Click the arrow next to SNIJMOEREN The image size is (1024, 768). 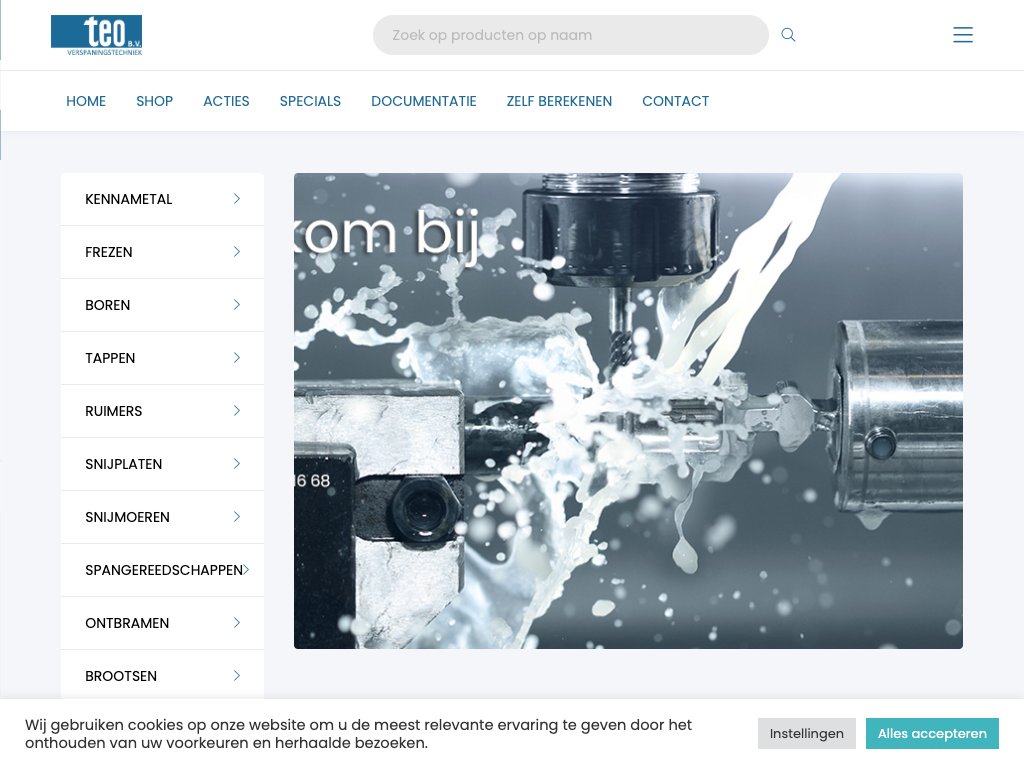click(x=237, y=517)
